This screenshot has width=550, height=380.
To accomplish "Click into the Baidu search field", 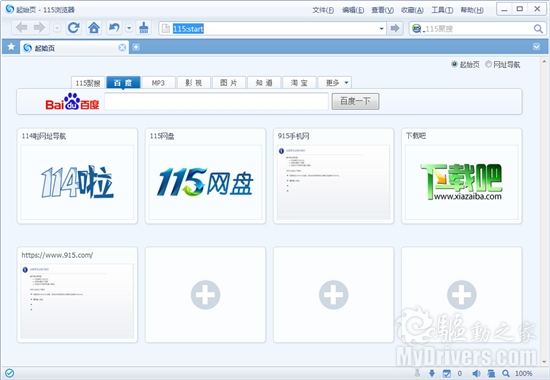I will (216, 101).
